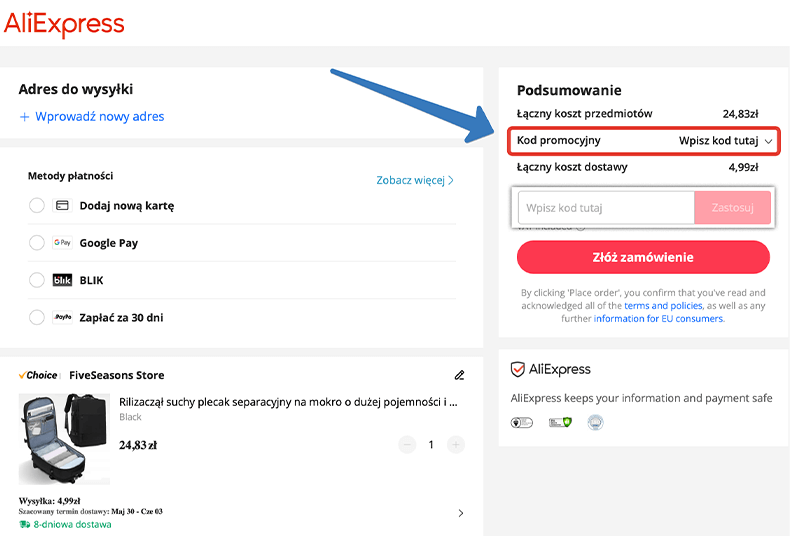Choose the BLIK payment radio button
This screenshot has width=798, height=544.
(37, 281)
